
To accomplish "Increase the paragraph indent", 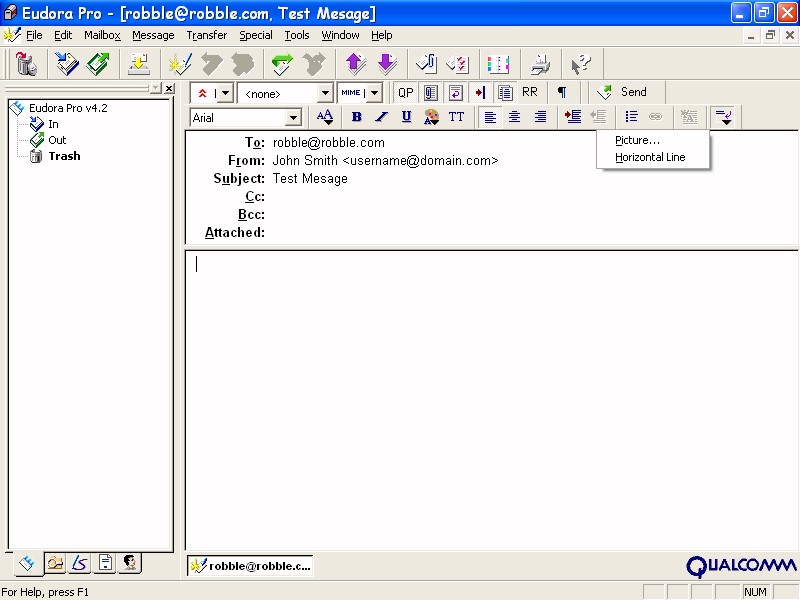I will click(573, 117).
